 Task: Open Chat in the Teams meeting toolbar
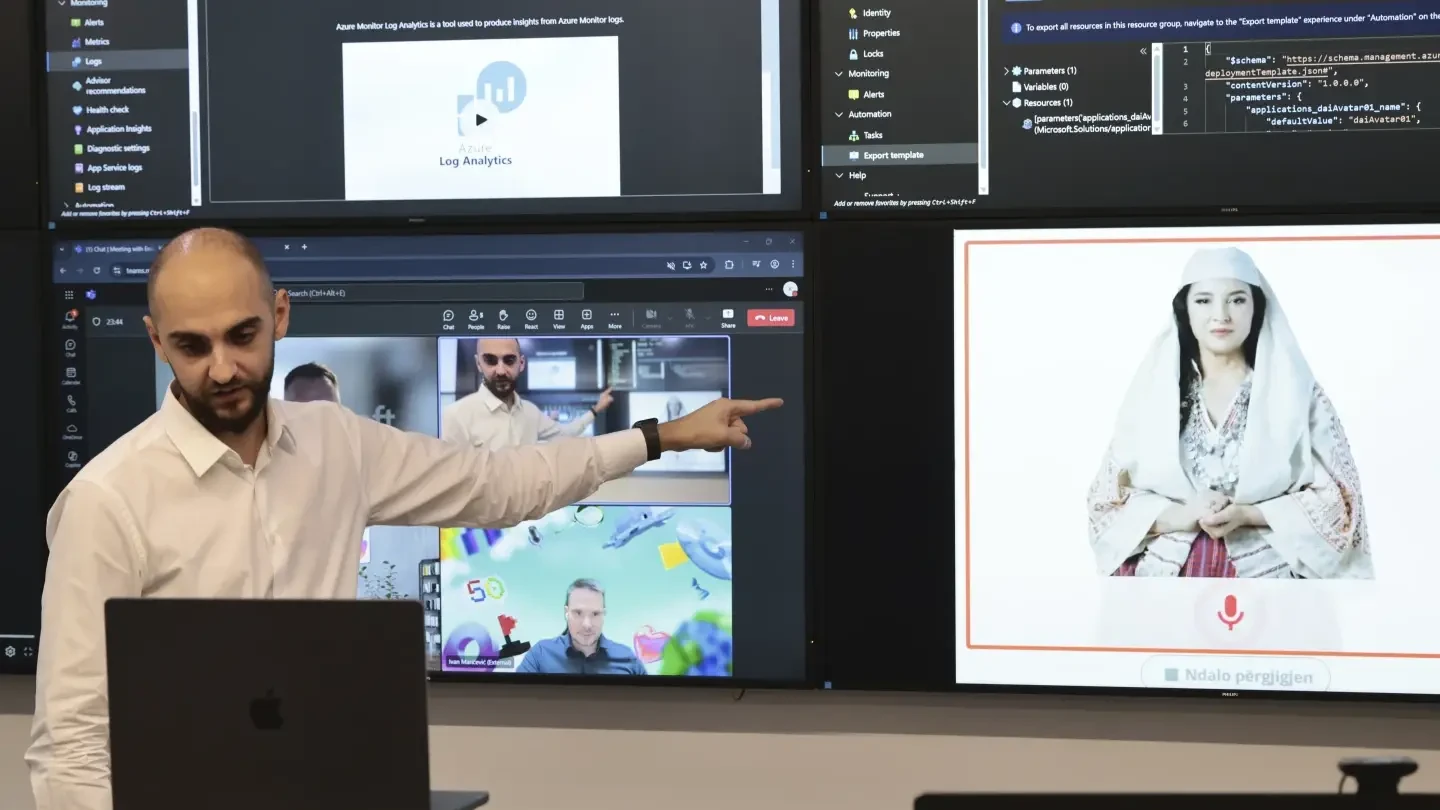click(448, 318)
